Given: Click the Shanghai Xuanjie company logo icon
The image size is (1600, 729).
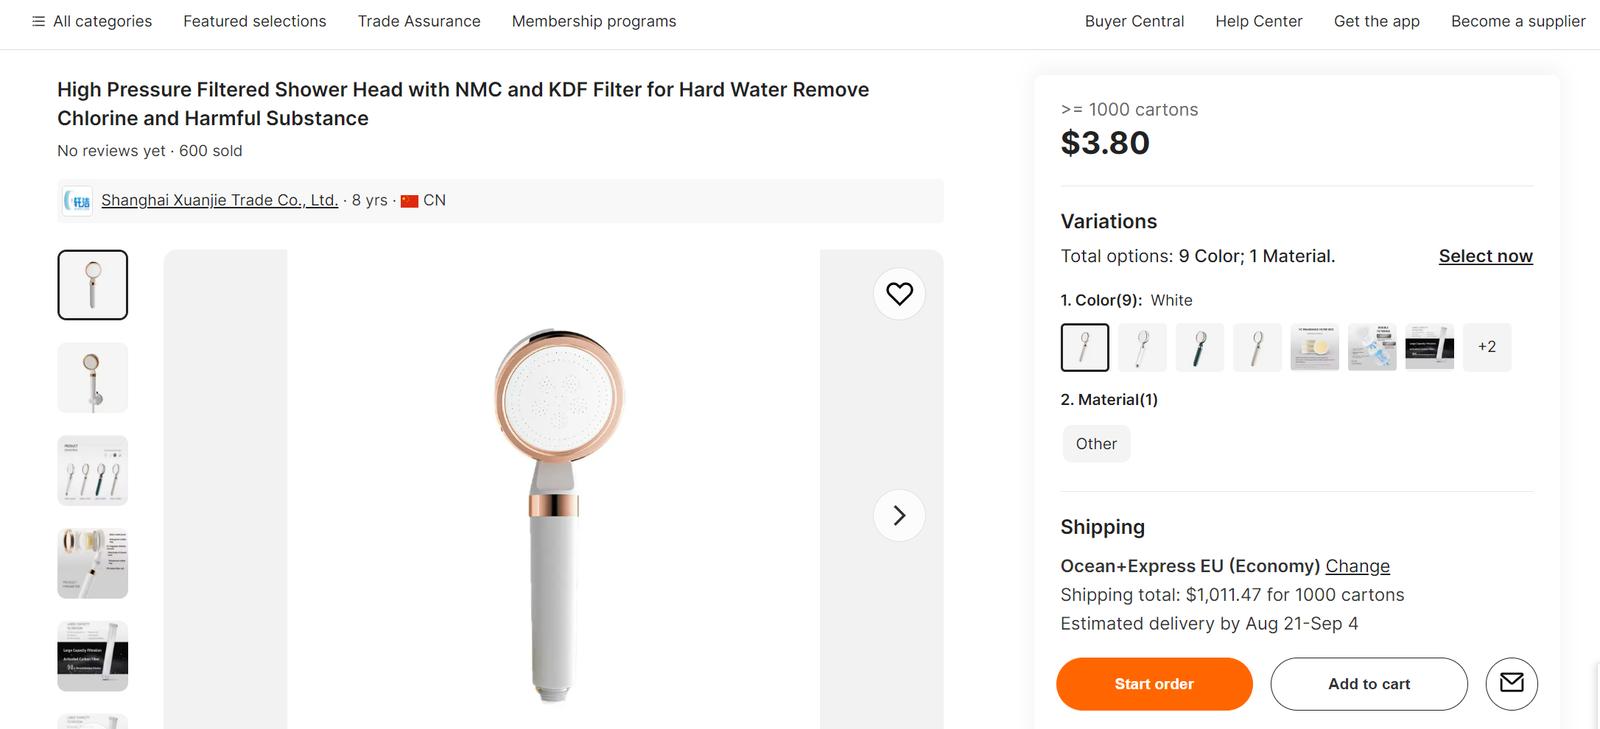Looking at the screenshot, I should 78,201.
